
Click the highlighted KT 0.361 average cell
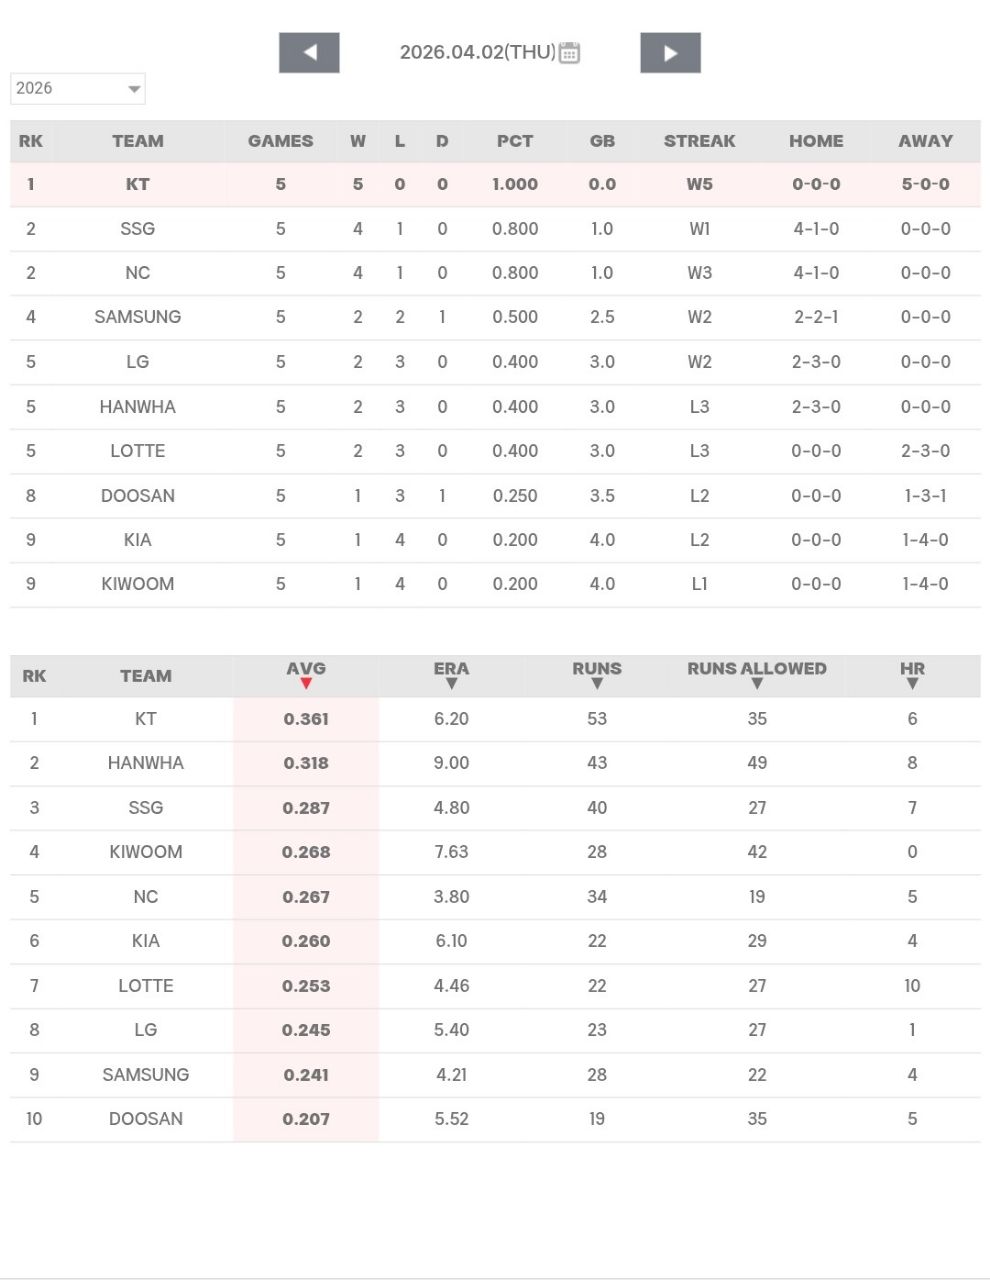point(306,719)
